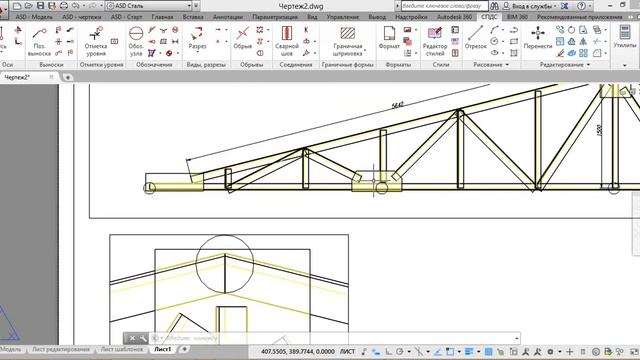Switch to the Аннотации ribbon tab
The image size is (640, 360).
pyautogui.click(x=228, y=17)
